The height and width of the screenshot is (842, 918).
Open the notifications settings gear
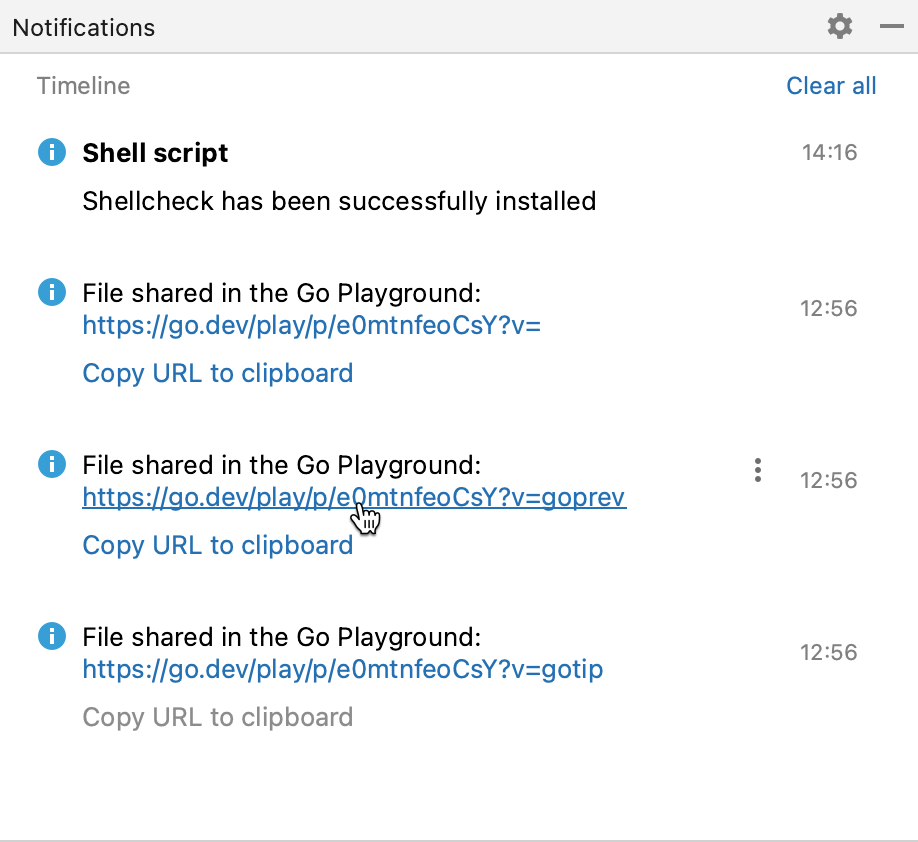point(840,27)
